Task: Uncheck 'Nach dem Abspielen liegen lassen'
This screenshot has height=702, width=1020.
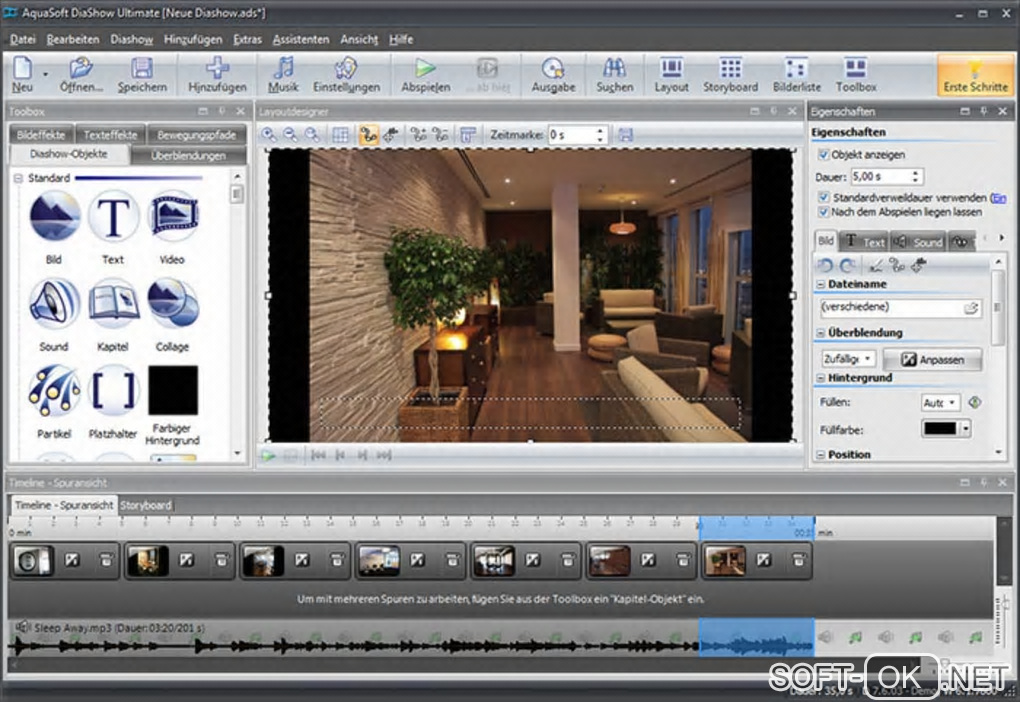Action: pyautogui.click(x=824, y=212)
